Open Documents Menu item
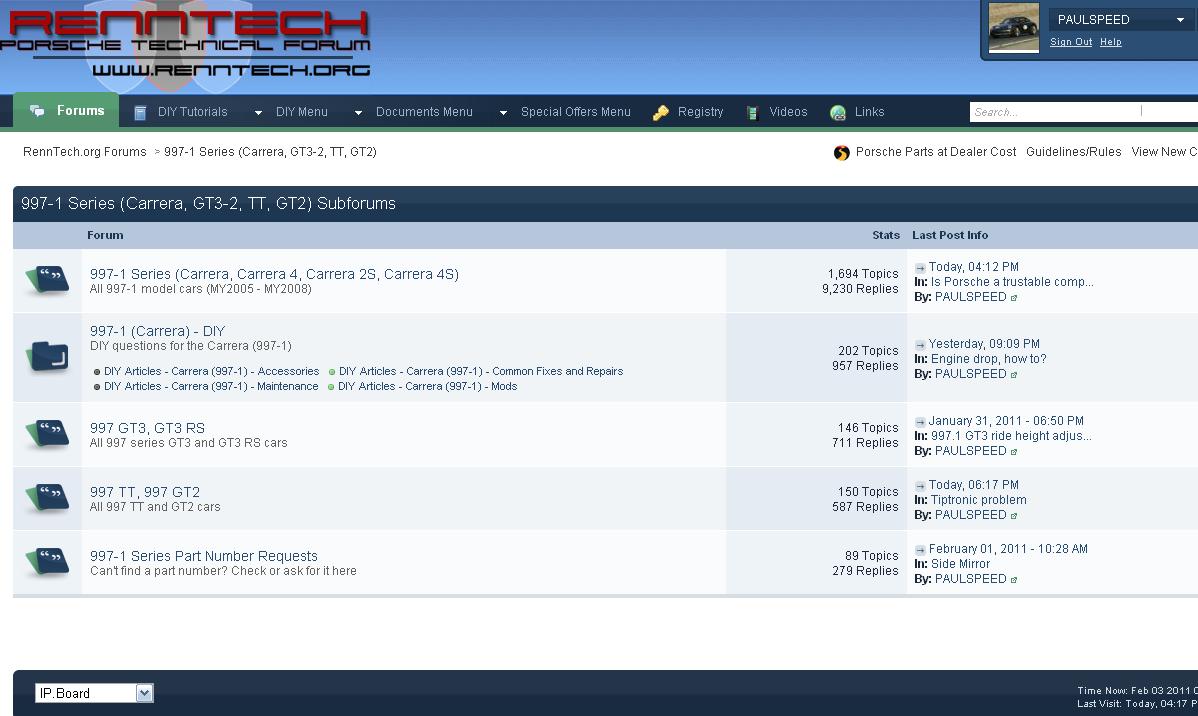This screenshot has width=1198, height=716. click(x=424, y=112)
